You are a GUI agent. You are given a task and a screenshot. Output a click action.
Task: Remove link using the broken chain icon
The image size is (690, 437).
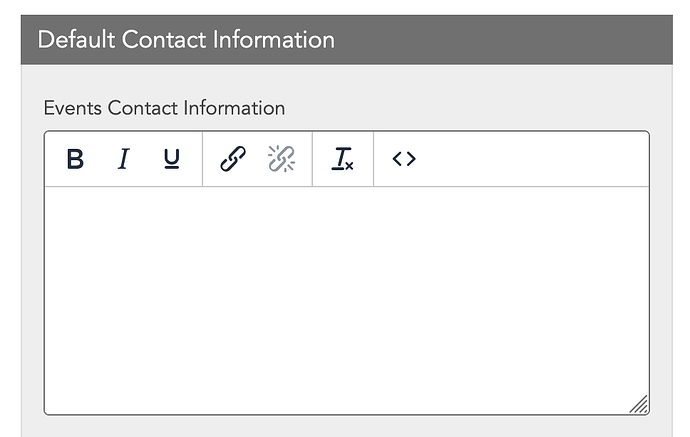click(281, 159)
